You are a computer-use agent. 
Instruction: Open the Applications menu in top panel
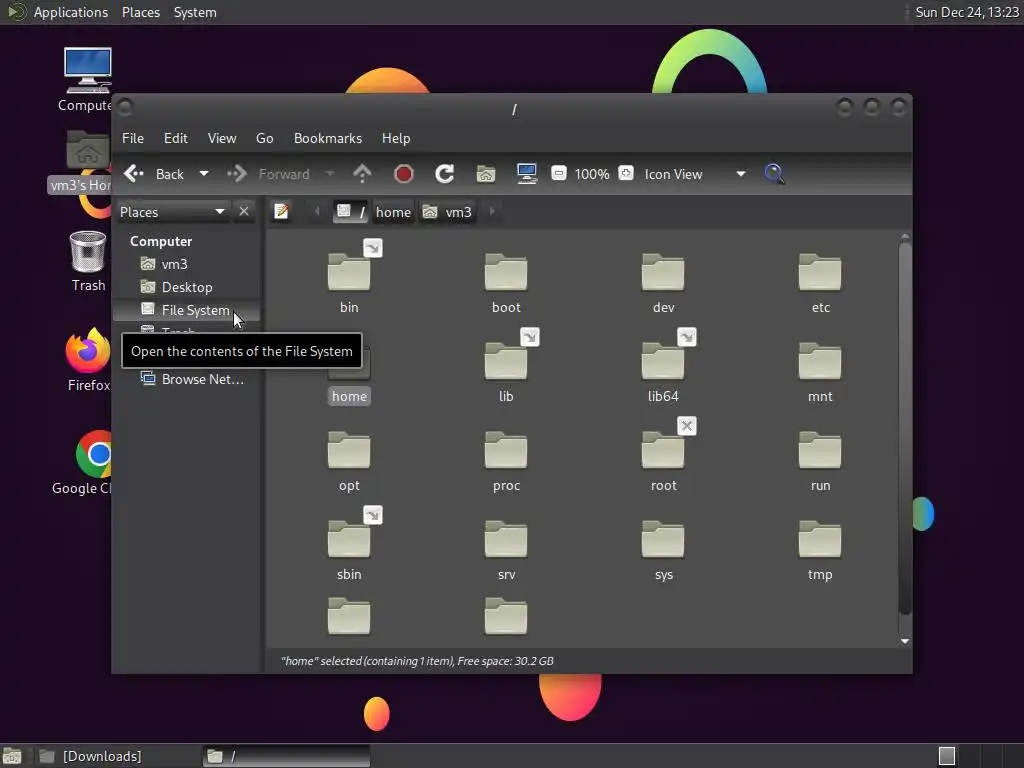click(x=71, y=12)
